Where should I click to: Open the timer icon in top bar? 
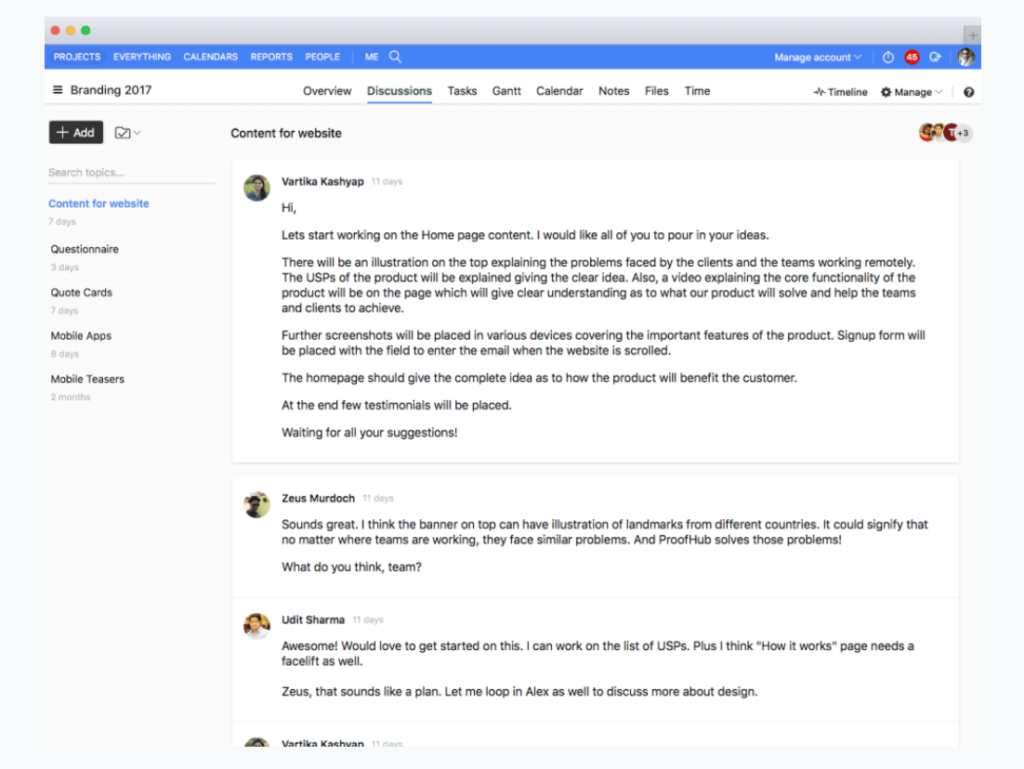coord(888,58)
